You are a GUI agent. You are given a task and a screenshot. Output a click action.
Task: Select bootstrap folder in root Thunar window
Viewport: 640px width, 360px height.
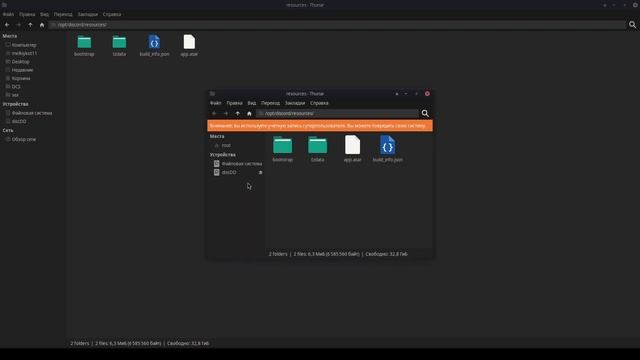coord(282,149)
